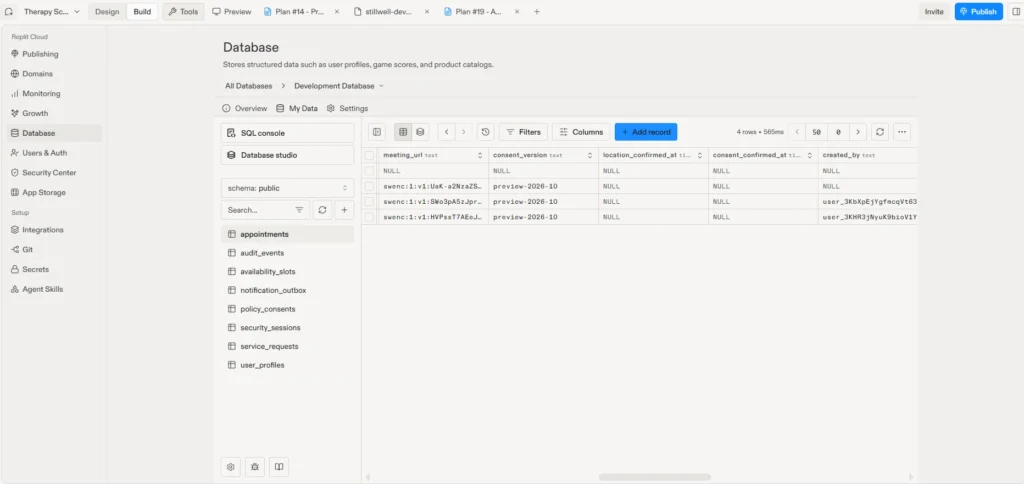Switch to Plan #14 tab

coord(297,12)
